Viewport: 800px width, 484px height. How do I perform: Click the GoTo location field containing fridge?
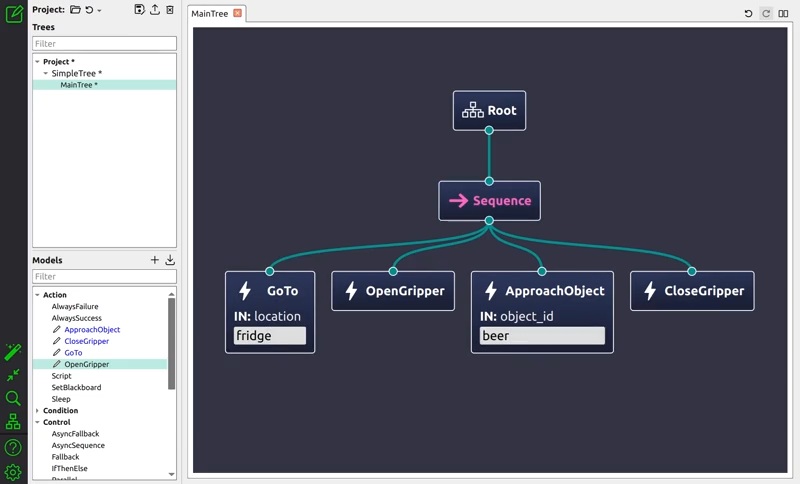coord(270,336)
